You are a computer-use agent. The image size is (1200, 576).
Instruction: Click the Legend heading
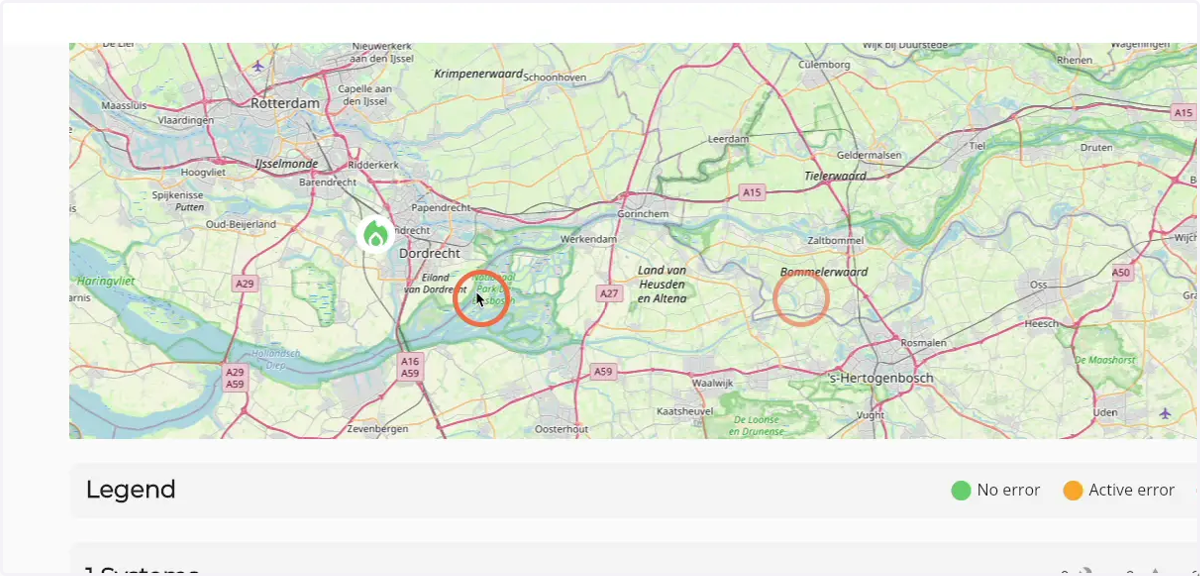pos(131,490)
